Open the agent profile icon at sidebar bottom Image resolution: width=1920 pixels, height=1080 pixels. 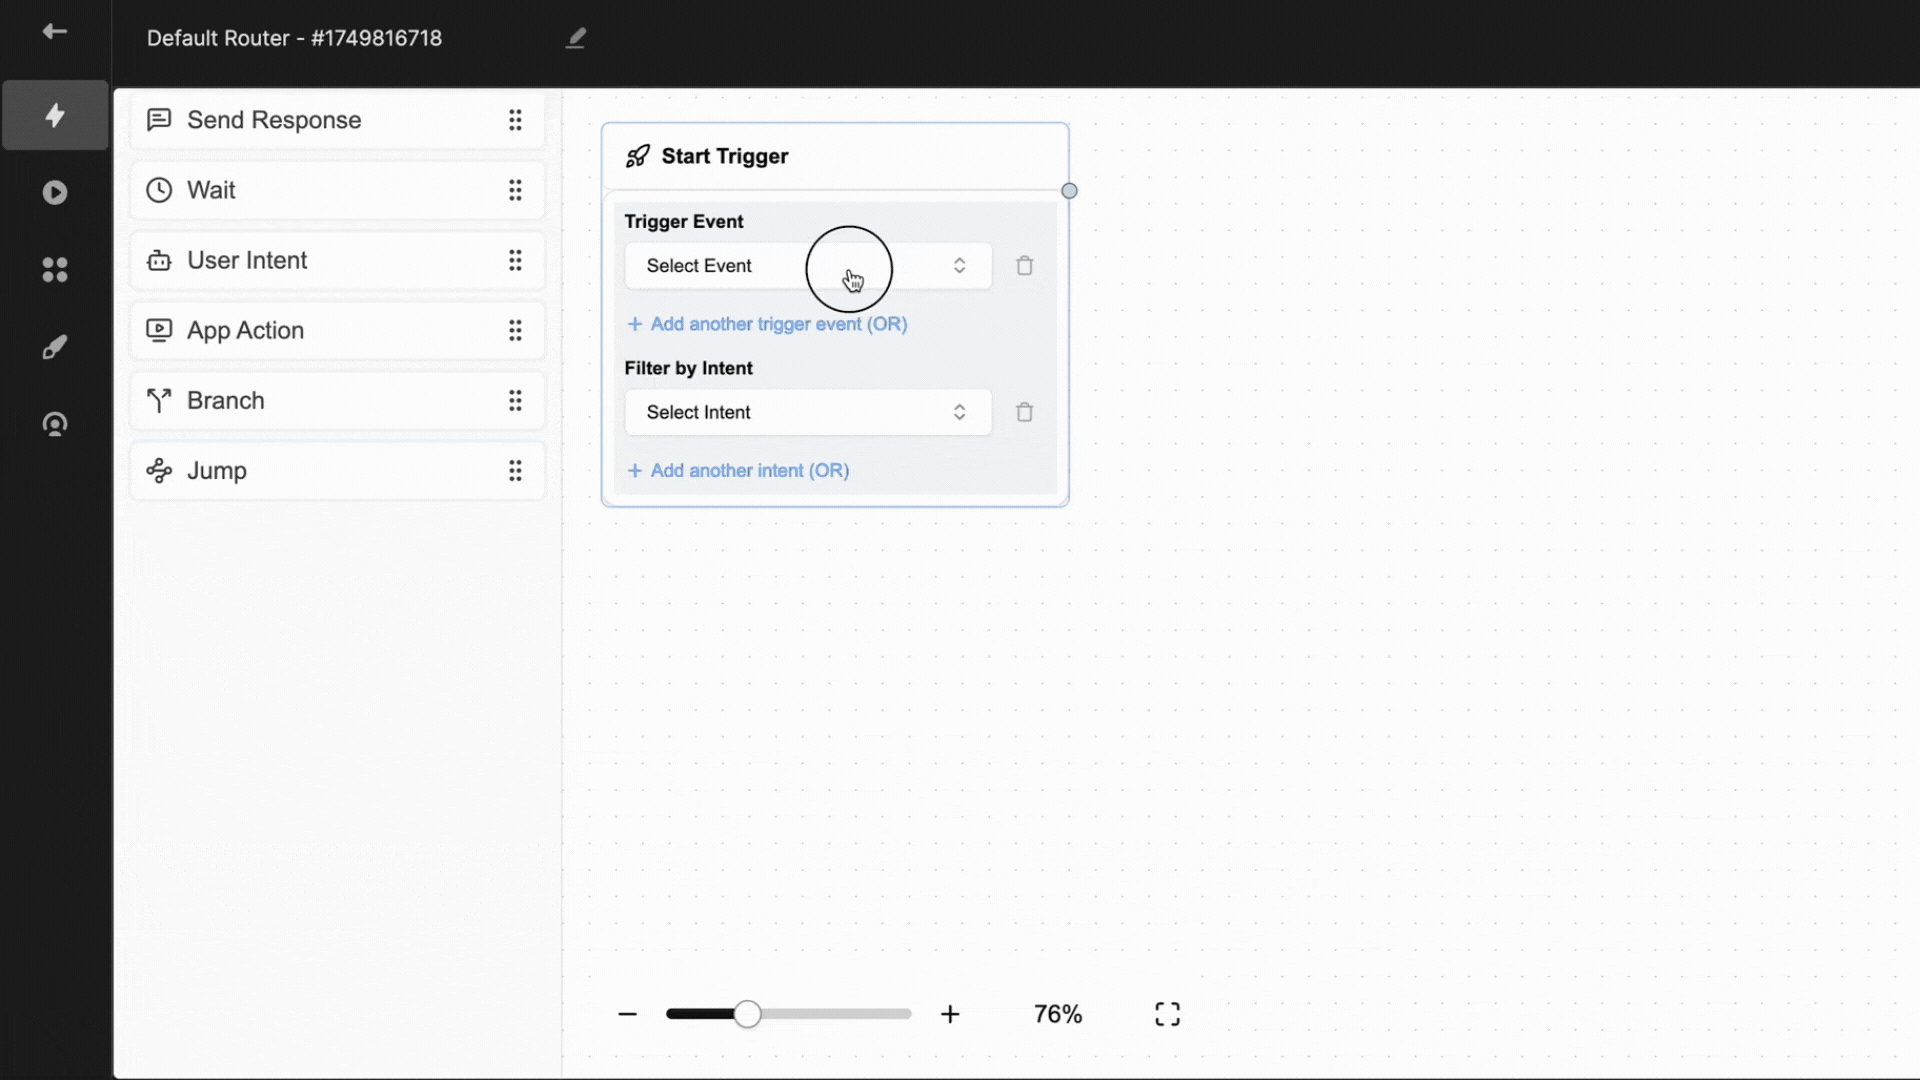coord(55,424)
